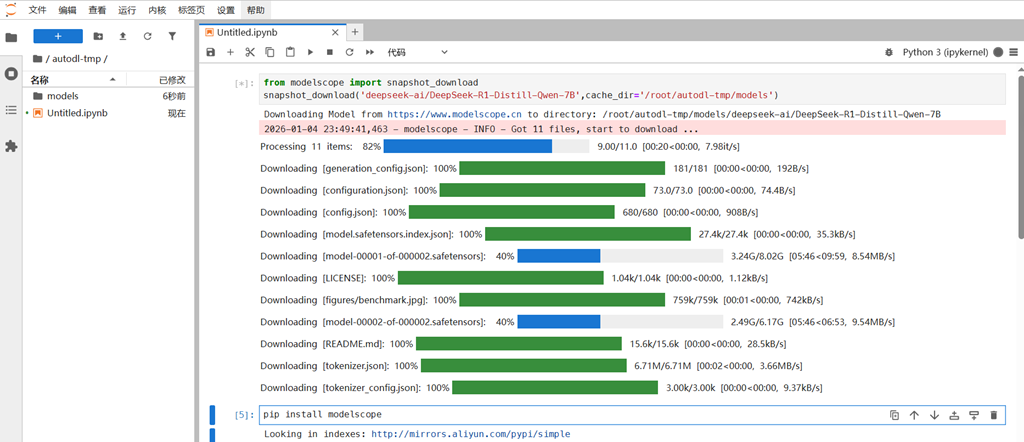
Task: Open the 设置 menu
Action: [x=226, y=10]
